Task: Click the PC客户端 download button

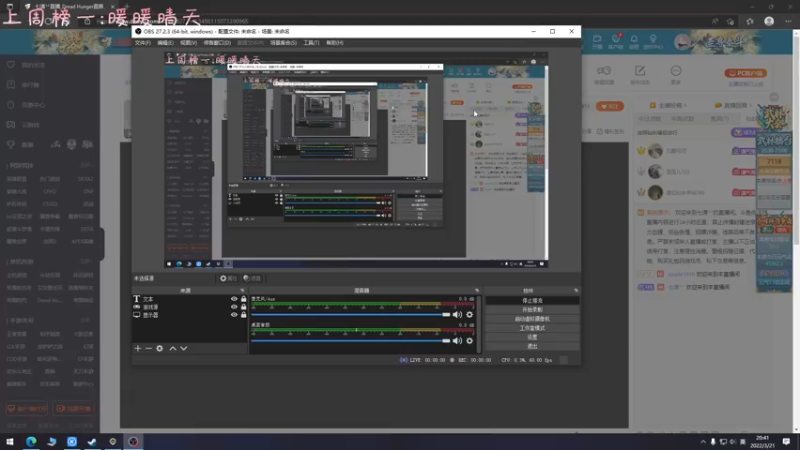Action: (x=745, y=73)
